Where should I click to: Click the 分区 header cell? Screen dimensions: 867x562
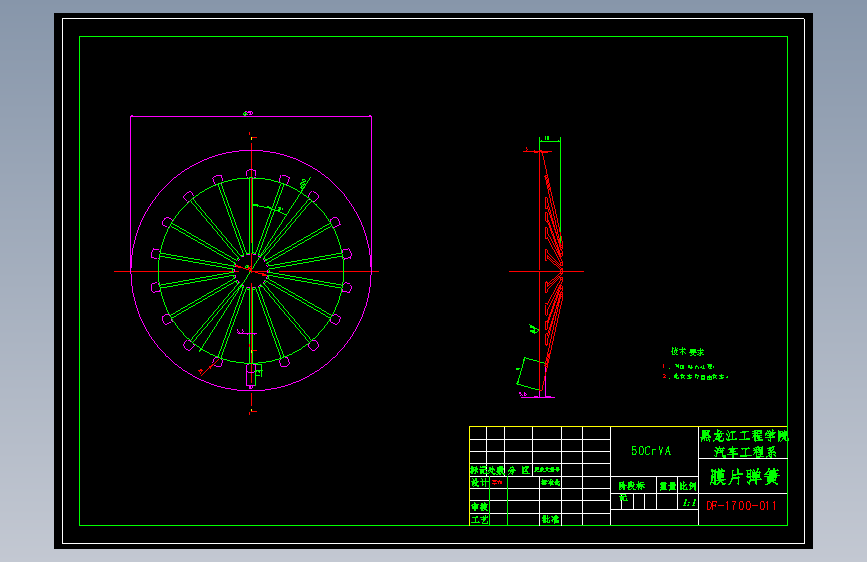pos(519,470)
